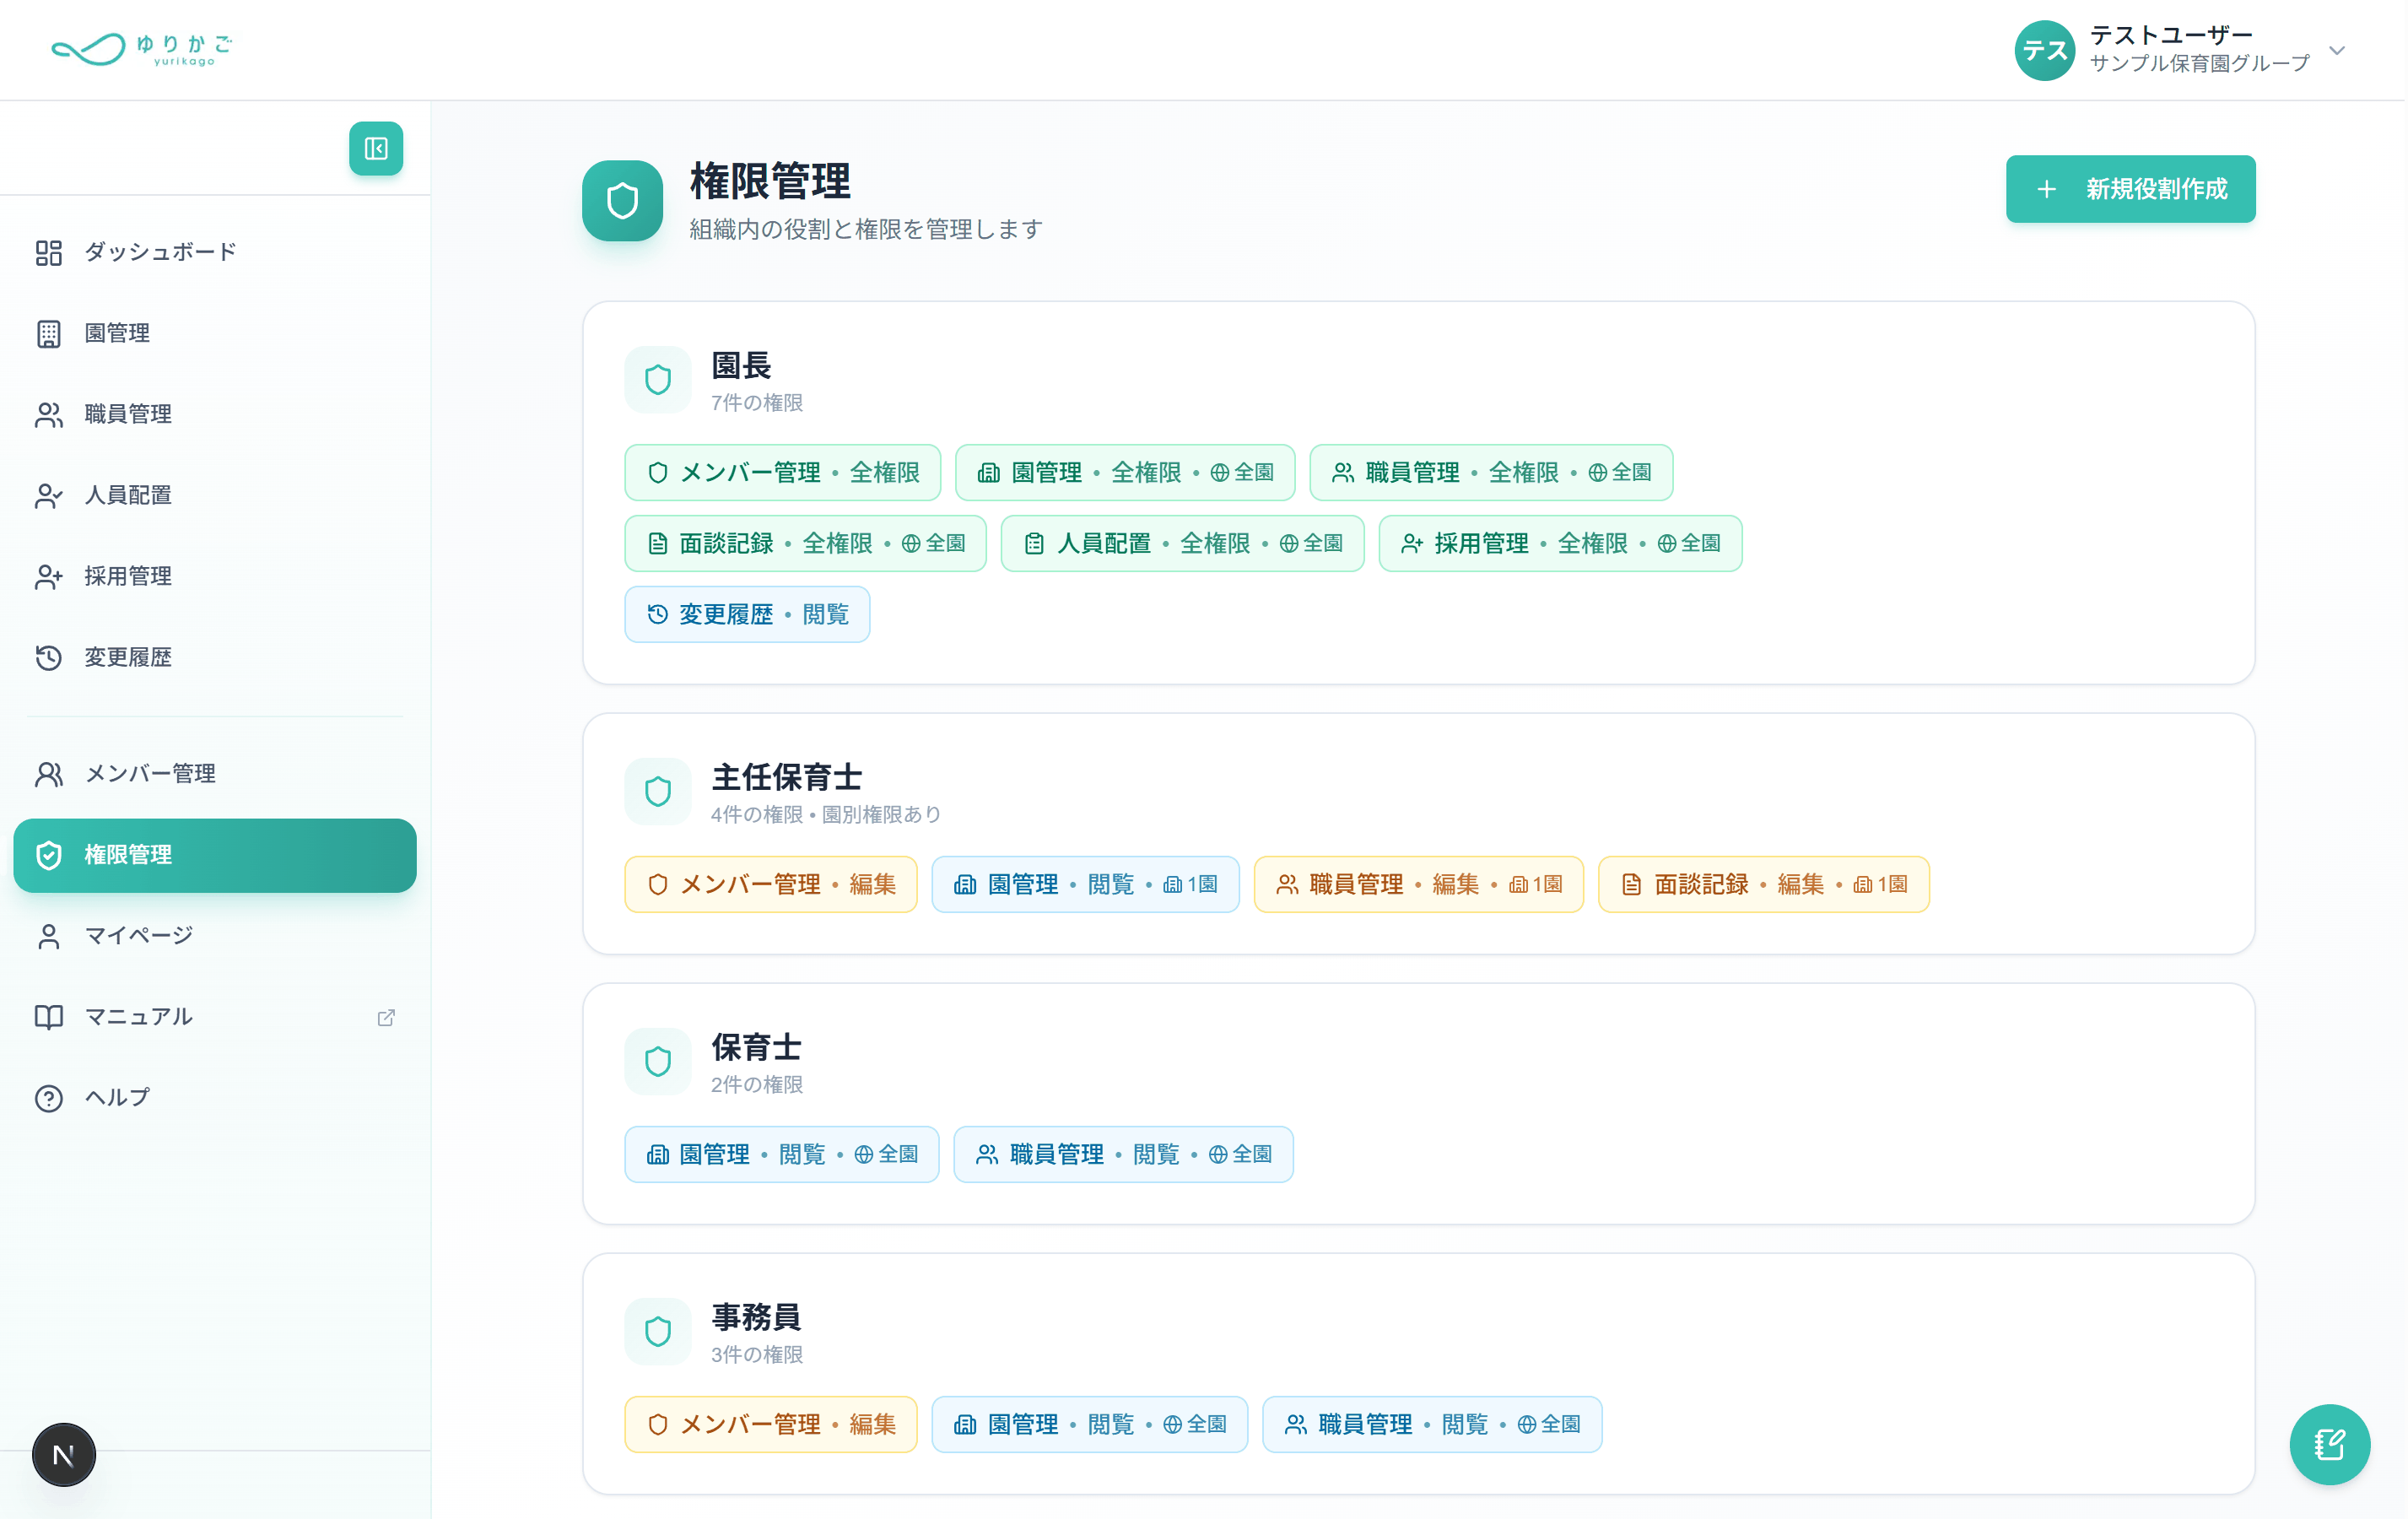Click the ダッシュボード grid icon in sidebar
This screenshot has width=2408, height=1519.
[x=49, y=252]
